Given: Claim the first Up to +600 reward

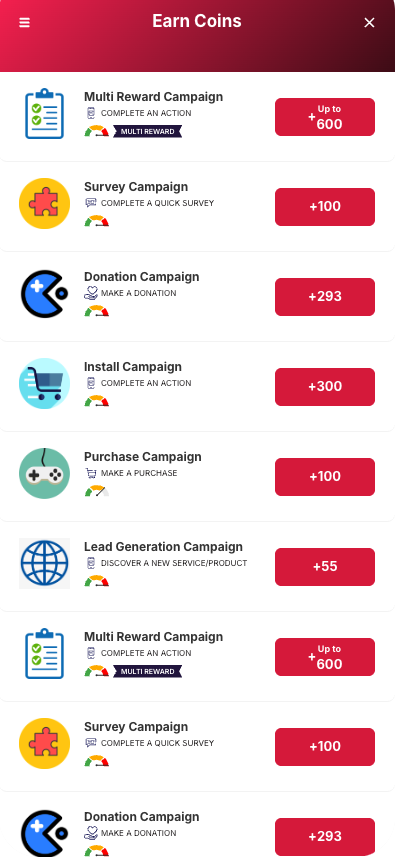Looking at the screenshot, I should click(325, 117).
